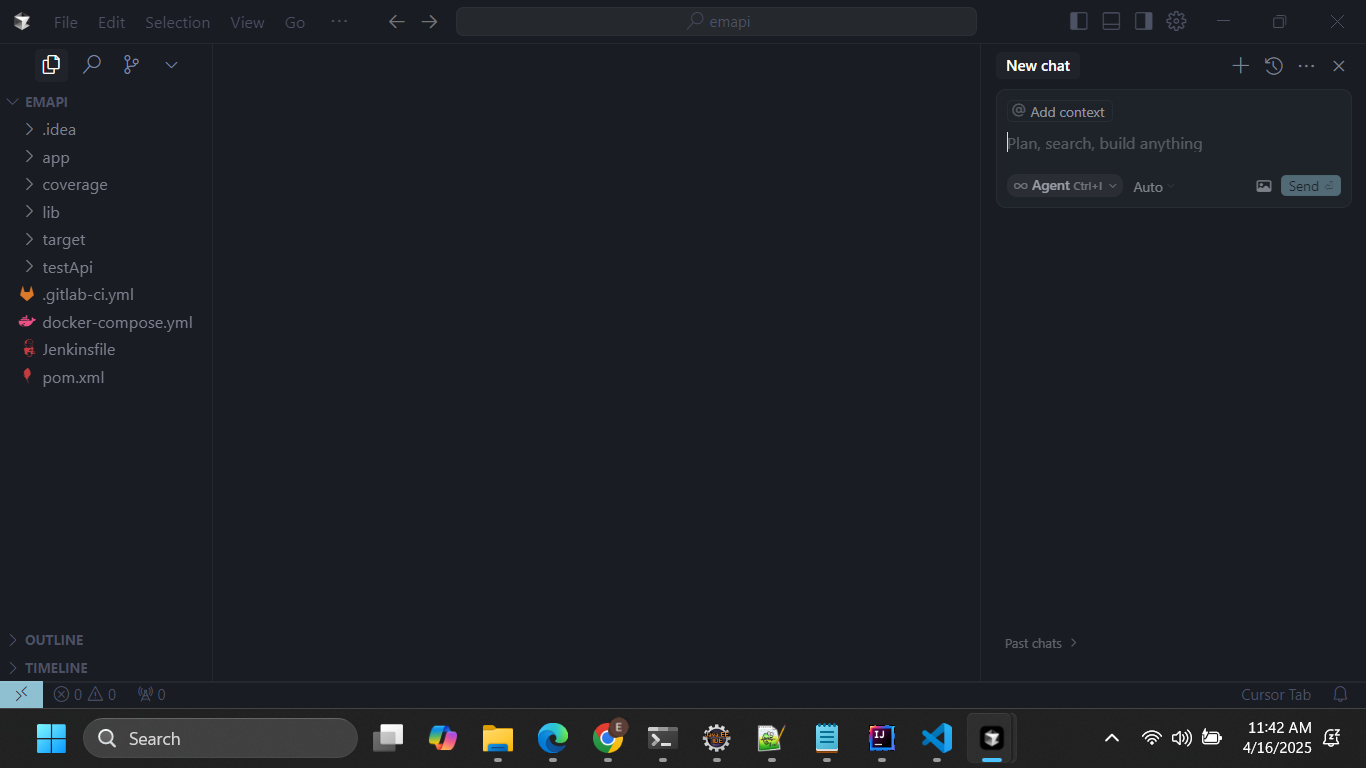Open Task View in the taskbar
The width and height of the screenshot is (1366, 768).
[388, 738]
